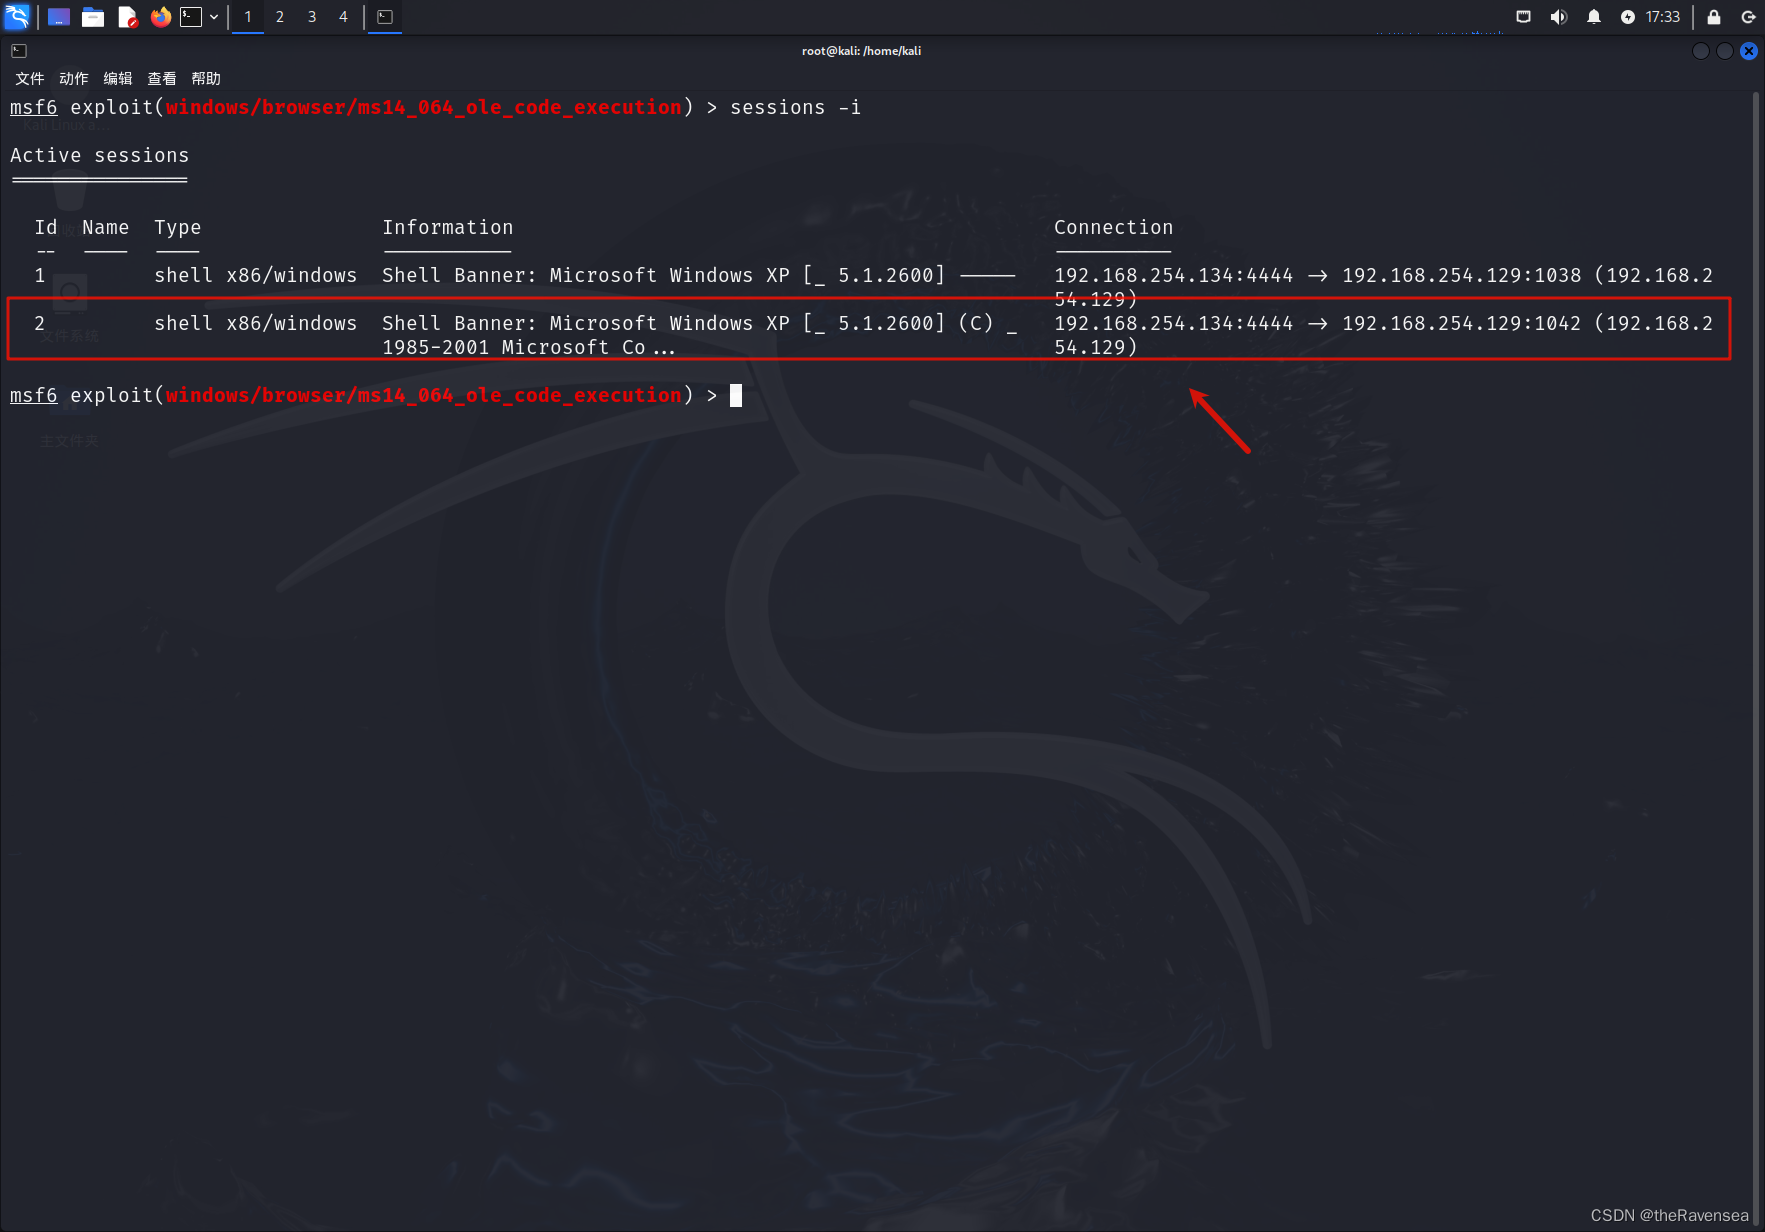Click the 'Connection' column header

(x=1113, y=227)
